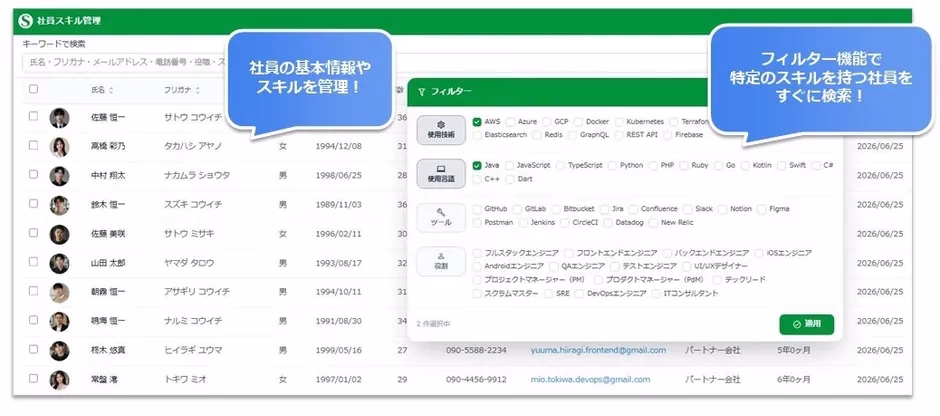Tick the Ruby language checkbox

coord(684,165)
